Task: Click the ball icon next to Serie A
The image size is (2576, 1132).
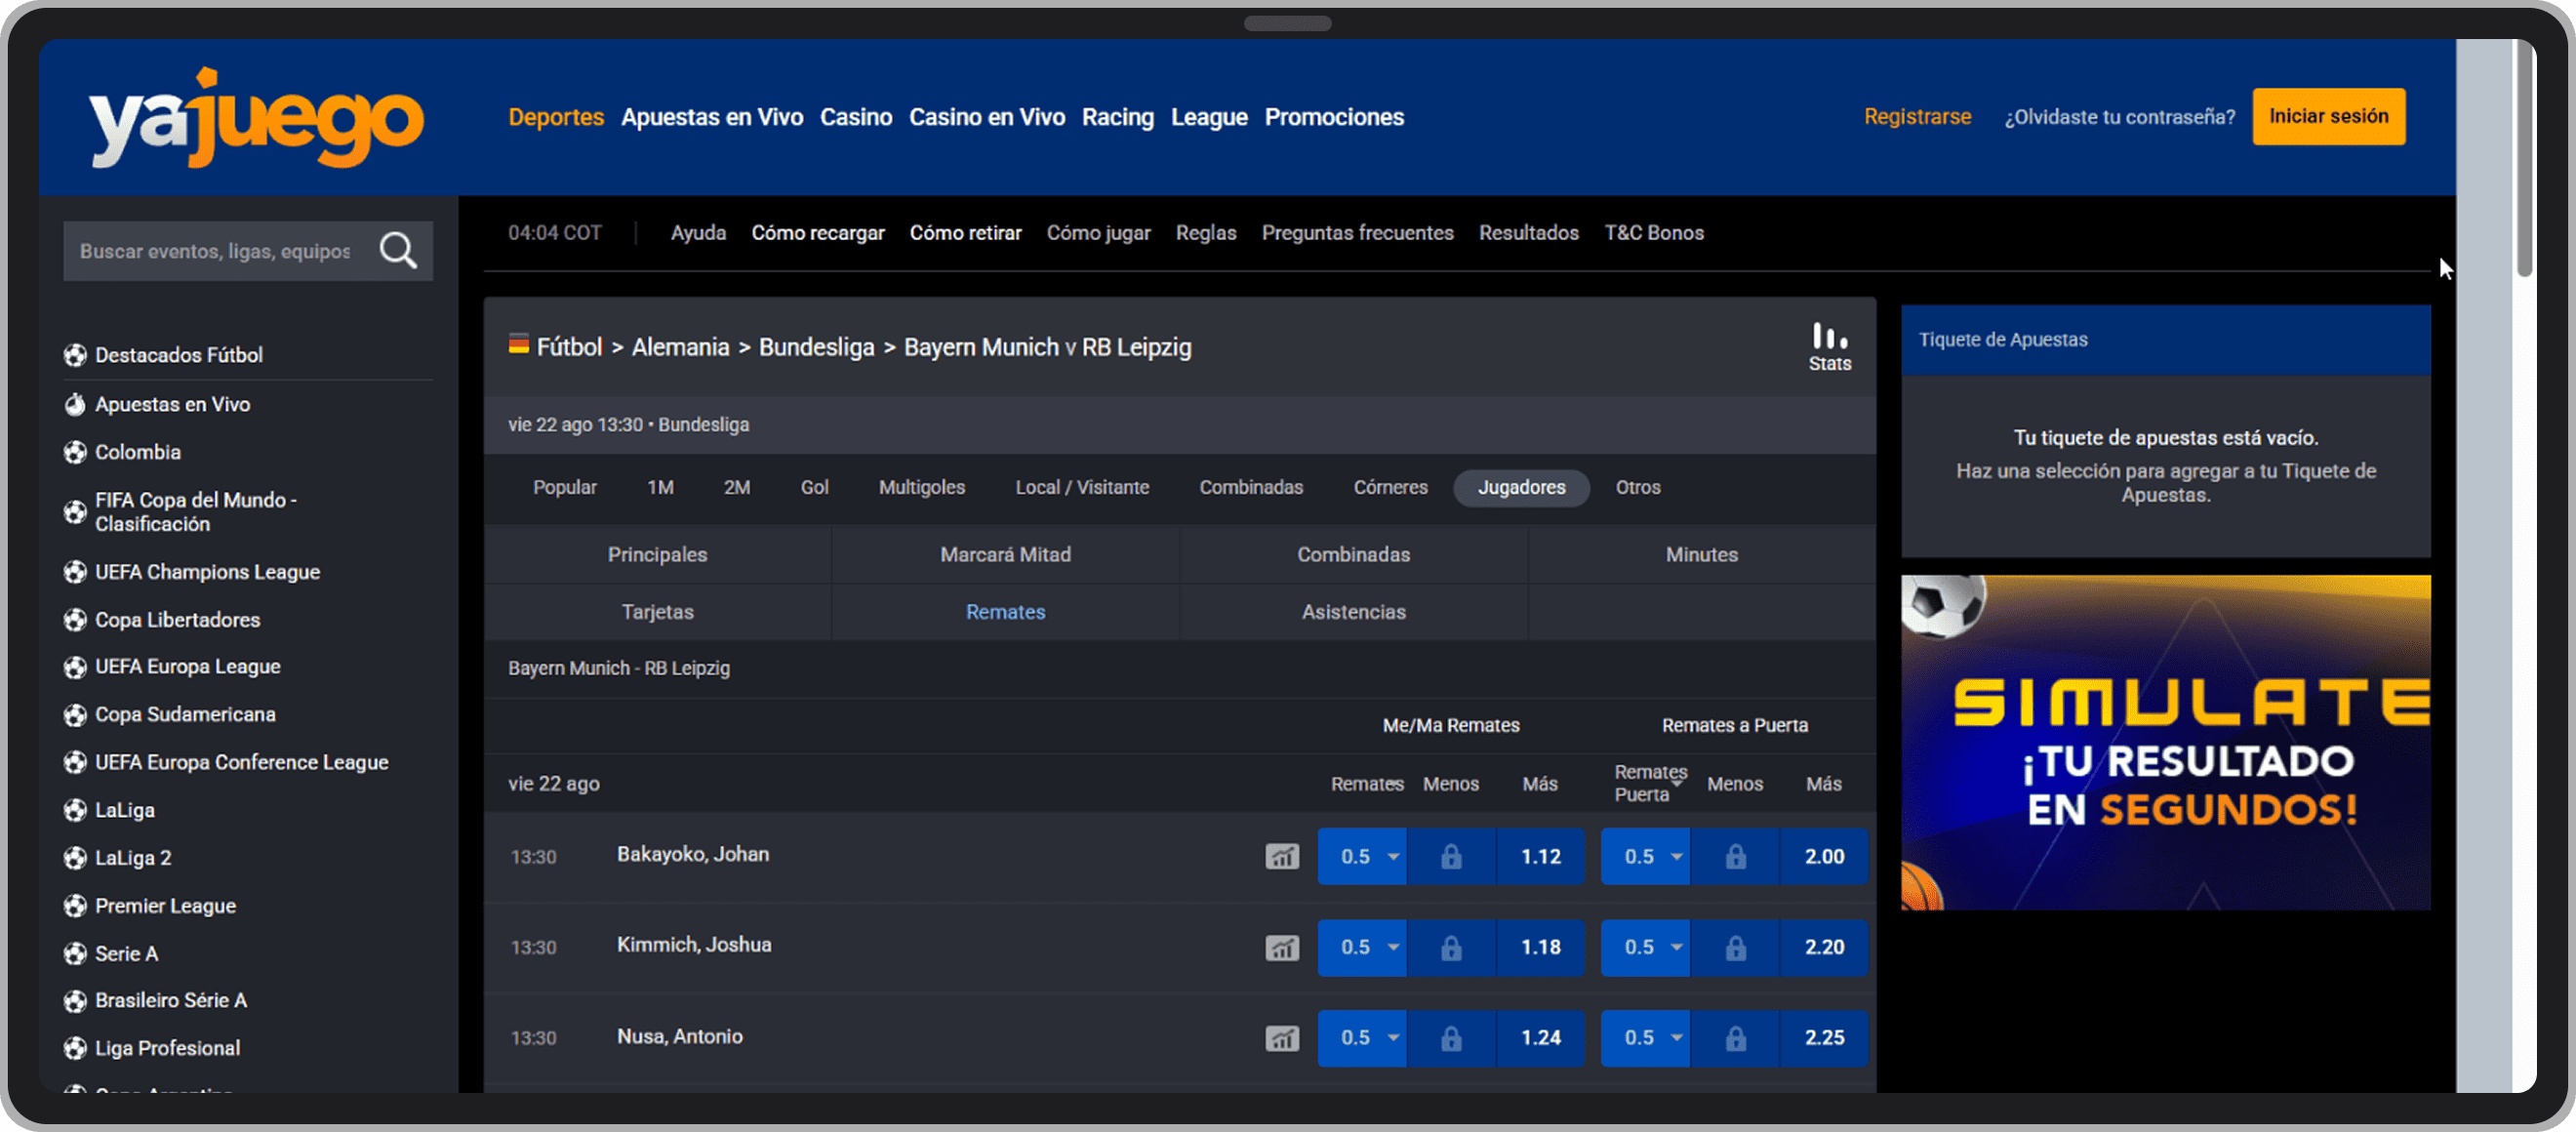Action: tap(75, 954)
